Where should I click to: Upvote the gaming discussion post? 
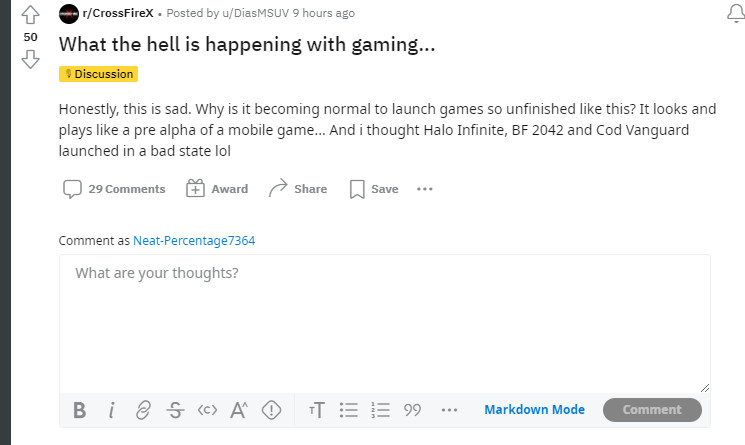(30, 15)
